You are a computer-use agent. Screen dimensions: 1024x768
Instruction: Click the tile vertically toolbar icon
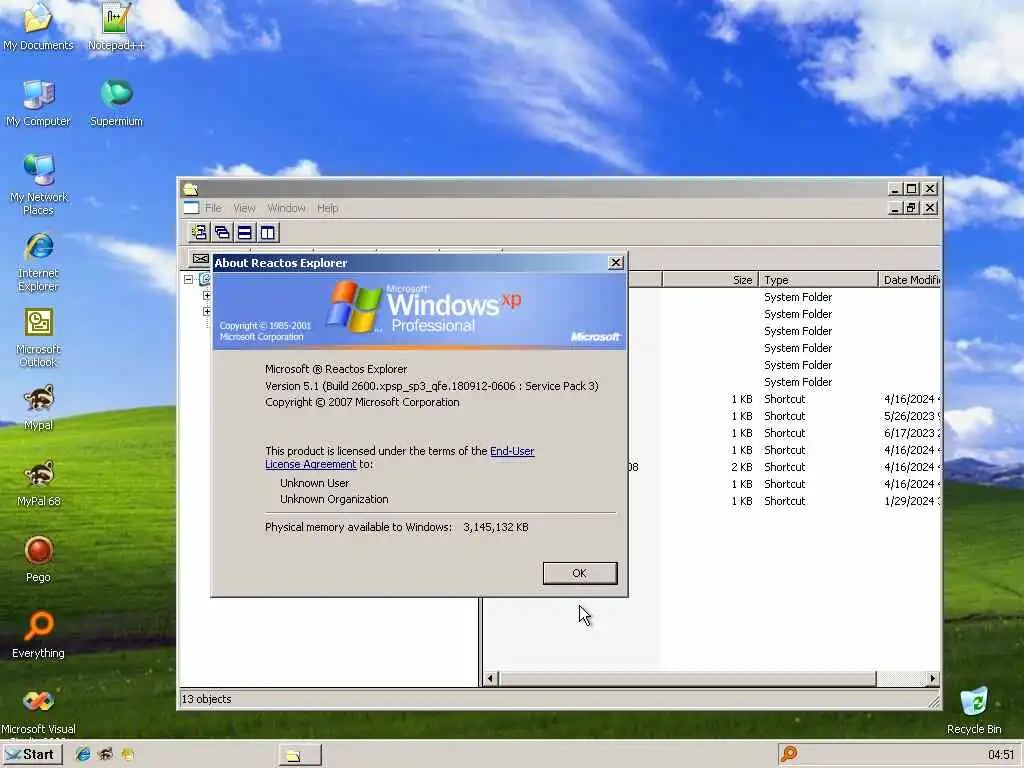[268, 232]
